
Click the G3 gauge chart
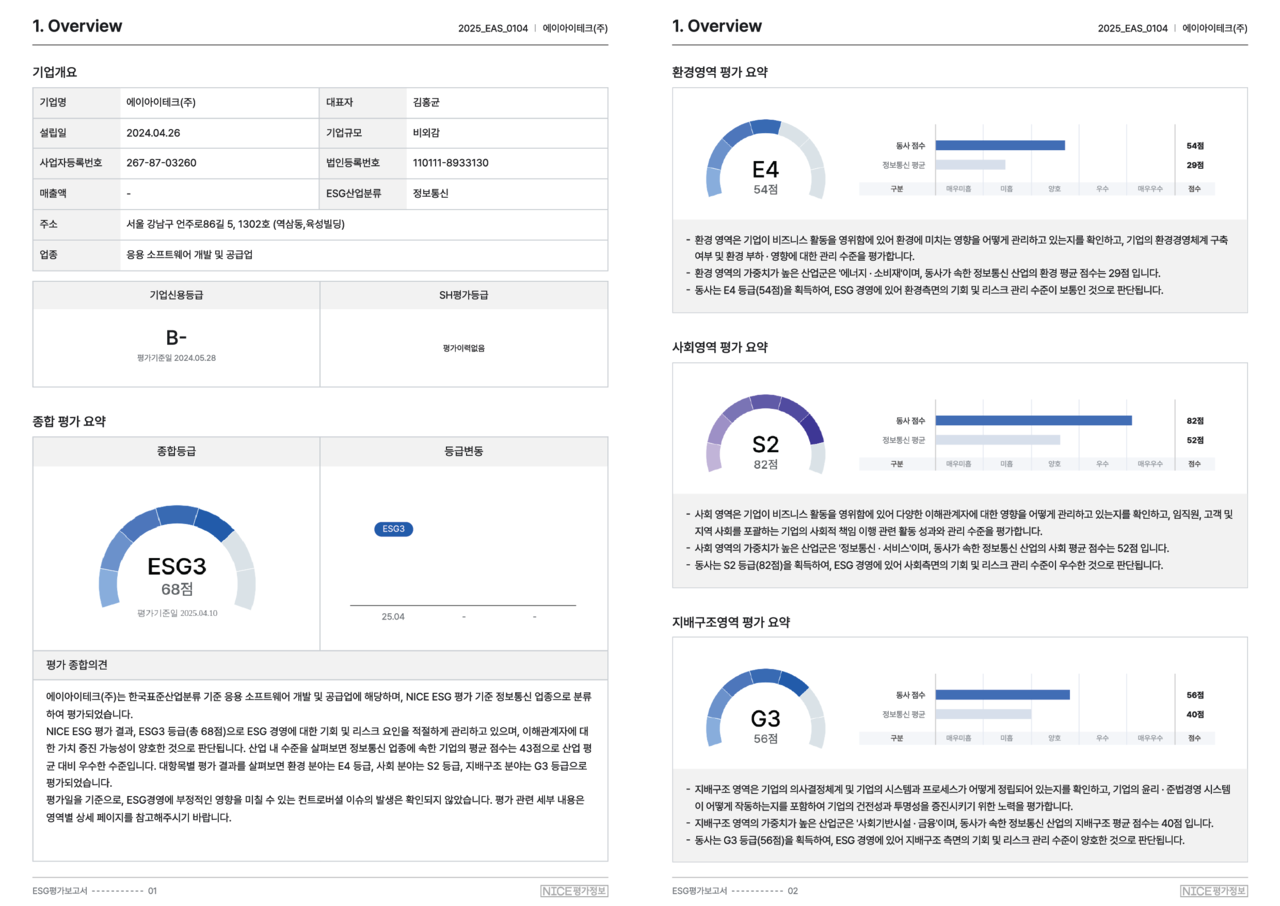pyautogui.click(x=766, y=710)
